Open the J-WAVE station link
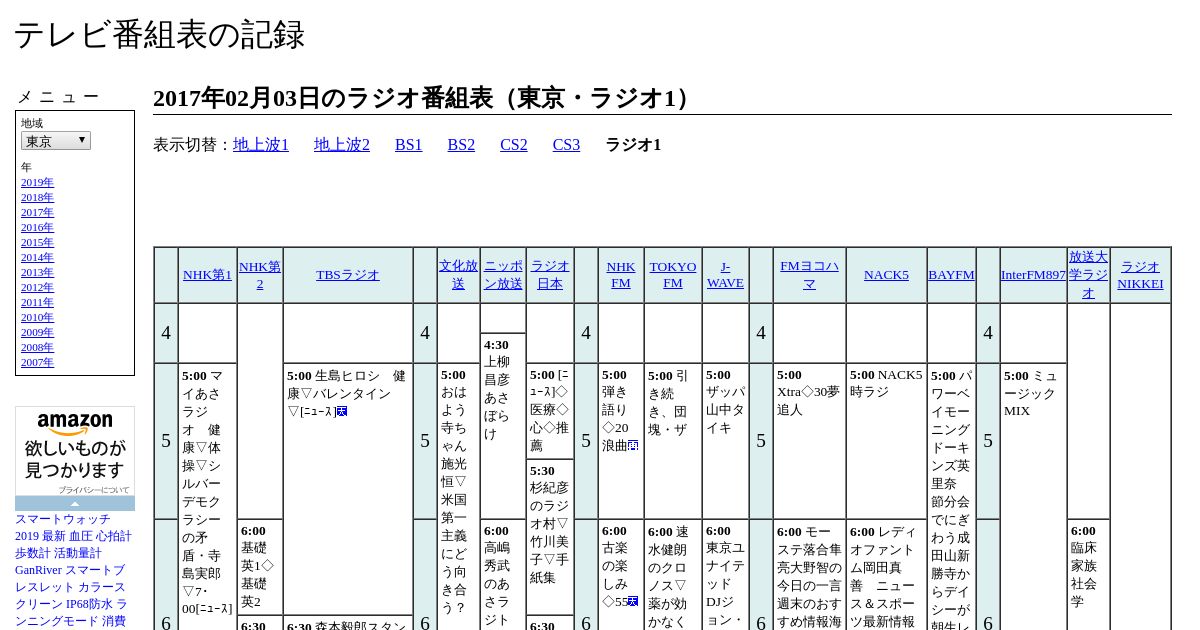 (x=725, y=275)
